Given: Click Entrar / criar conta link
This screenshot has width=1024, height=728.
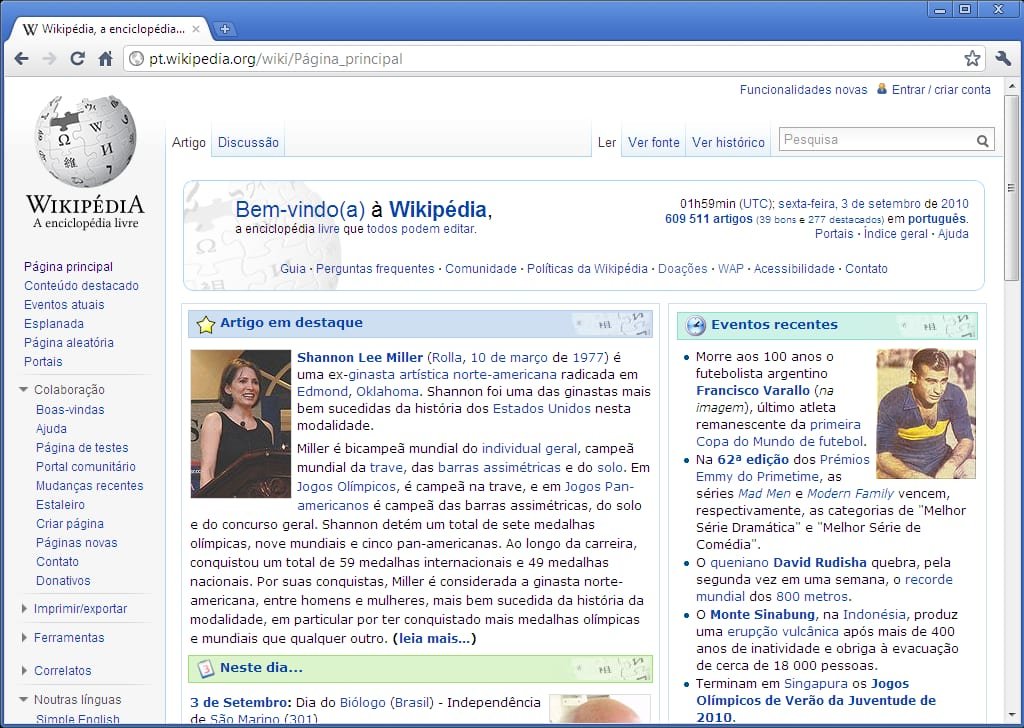Looking at the screenshot, I should (x=941, y=89).
